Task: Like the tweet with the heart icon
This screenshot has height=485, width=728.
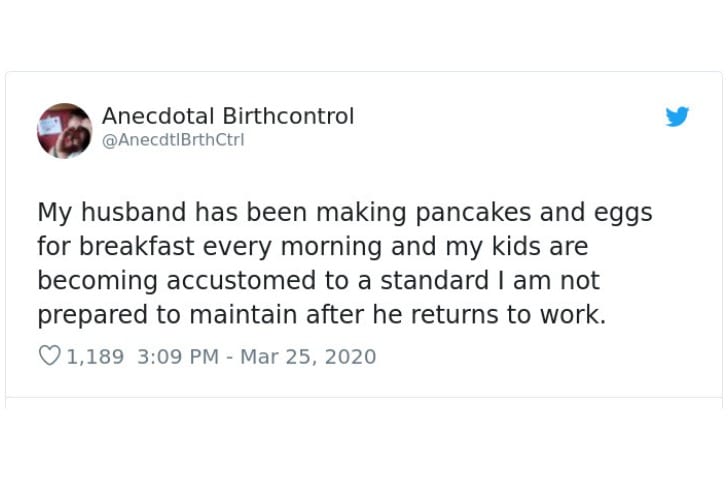Action: tap(49, 356)
